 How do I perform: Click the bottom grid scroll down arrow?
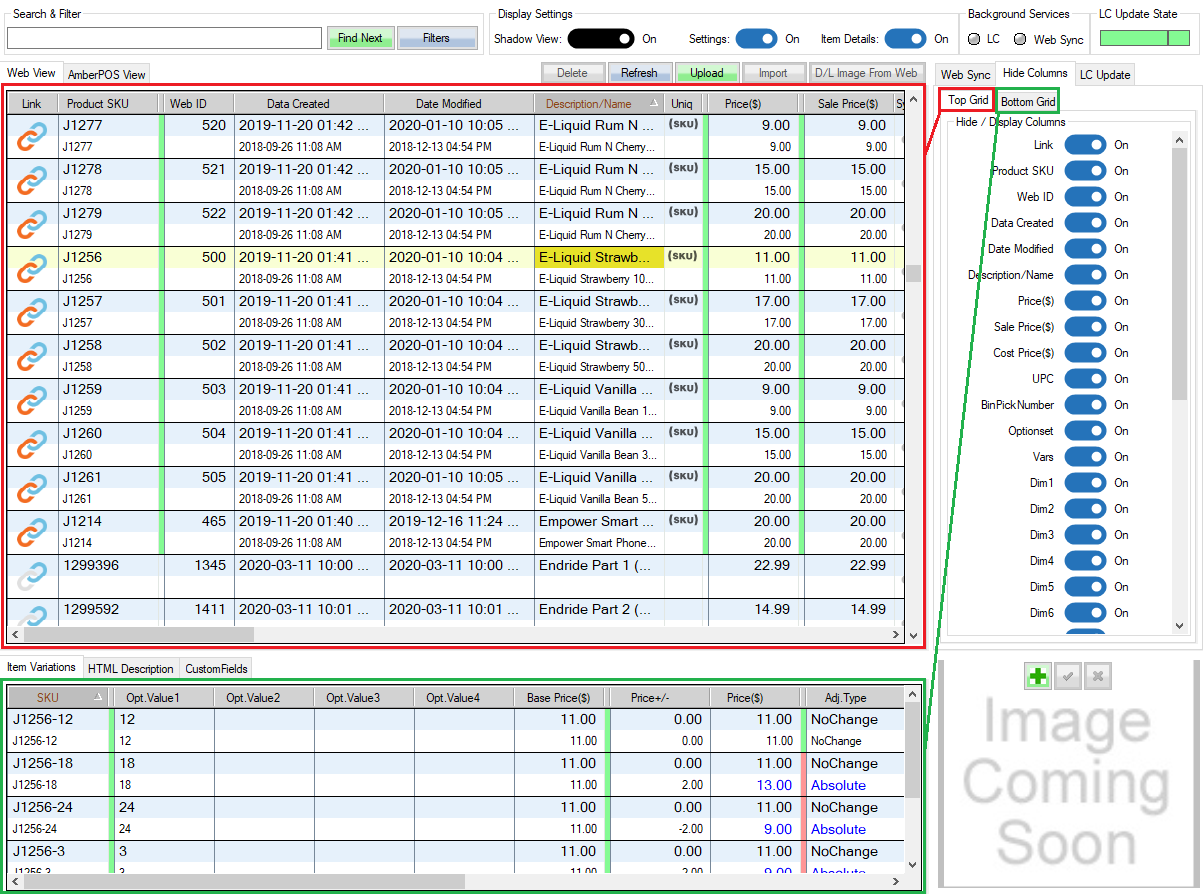point(913,865)
